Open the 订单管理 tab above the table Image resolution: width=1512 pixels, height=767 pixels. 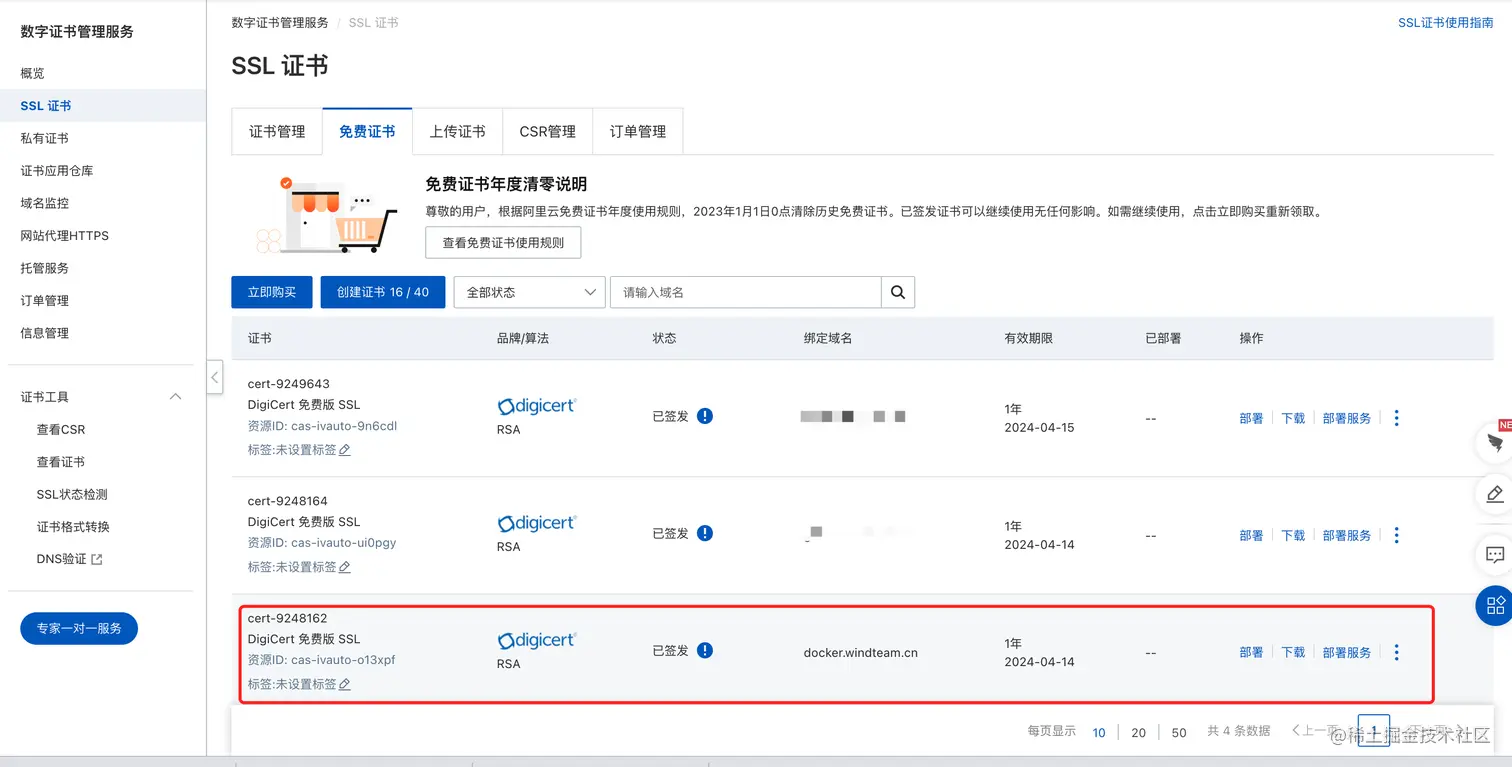click(x=638, y=131)
